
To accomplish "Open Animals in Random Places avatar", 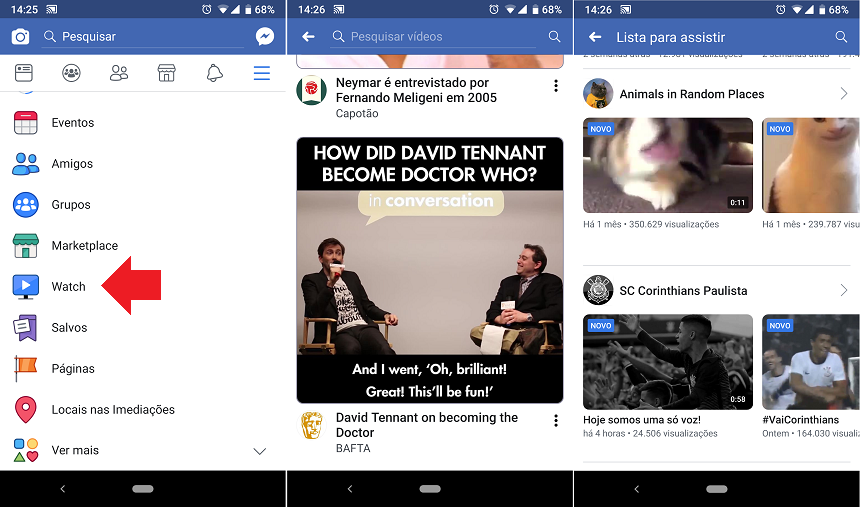I will click(598, 94).
